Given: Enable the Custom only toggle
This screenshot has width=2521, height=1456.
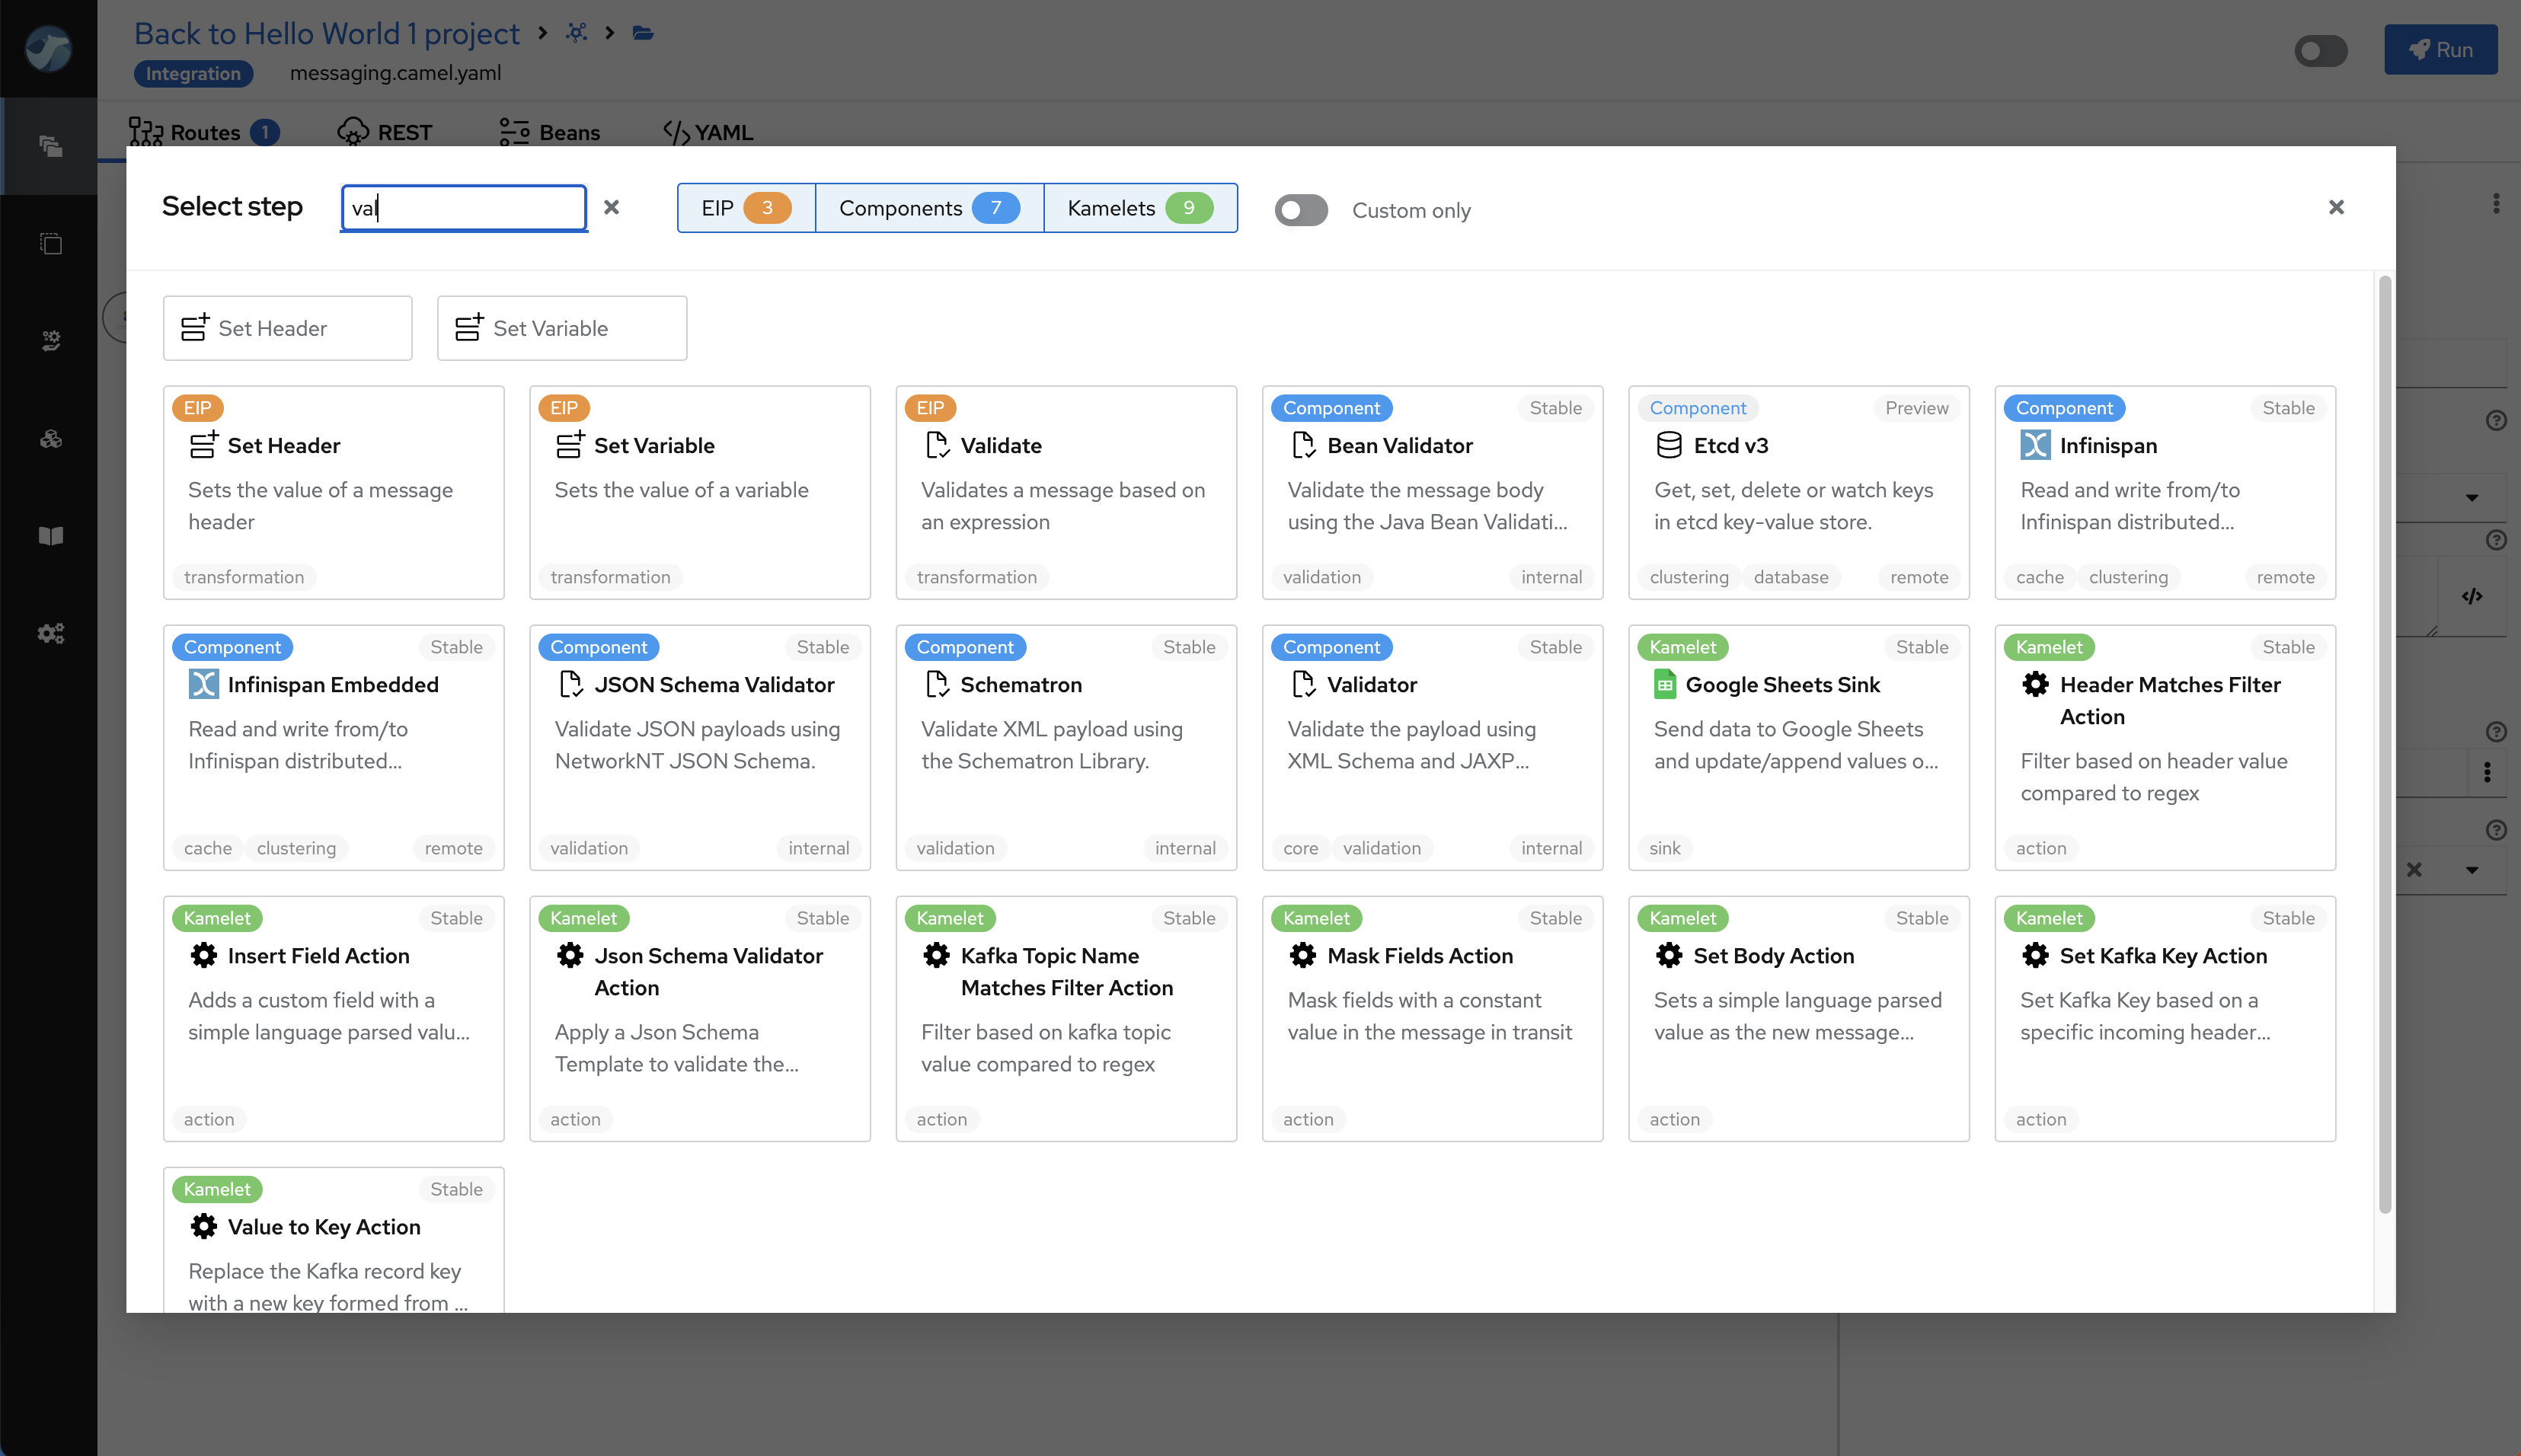Looking at the screenshot, I should pyautogui.click(x=1301, y=210).
